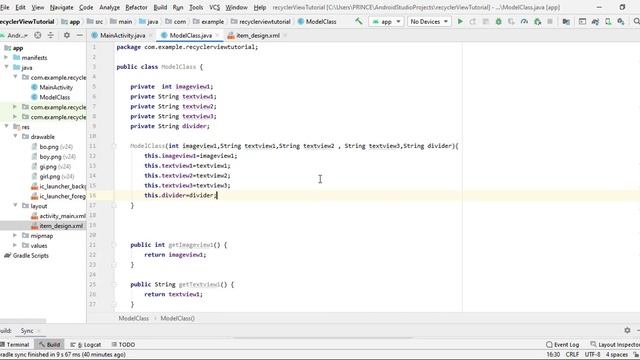640x360 pixels.
Task: Click the project panel horizontal scrollbar
Action: (23, 321)
